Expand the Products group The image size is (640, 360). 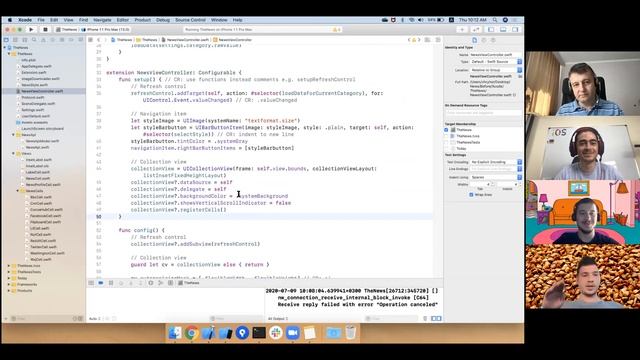click(x=9, y=291)
